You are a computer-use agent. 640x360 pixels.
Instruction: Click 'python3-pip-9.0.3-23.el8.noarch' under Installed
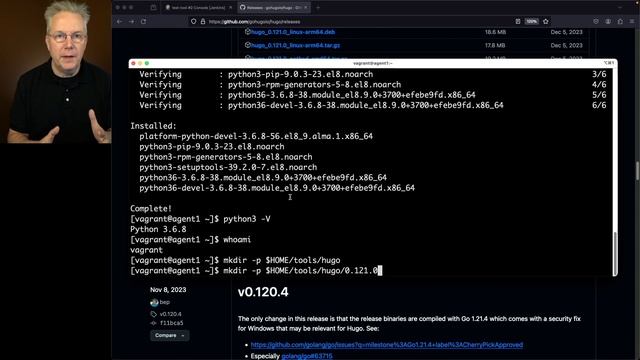tap(211, 147)
